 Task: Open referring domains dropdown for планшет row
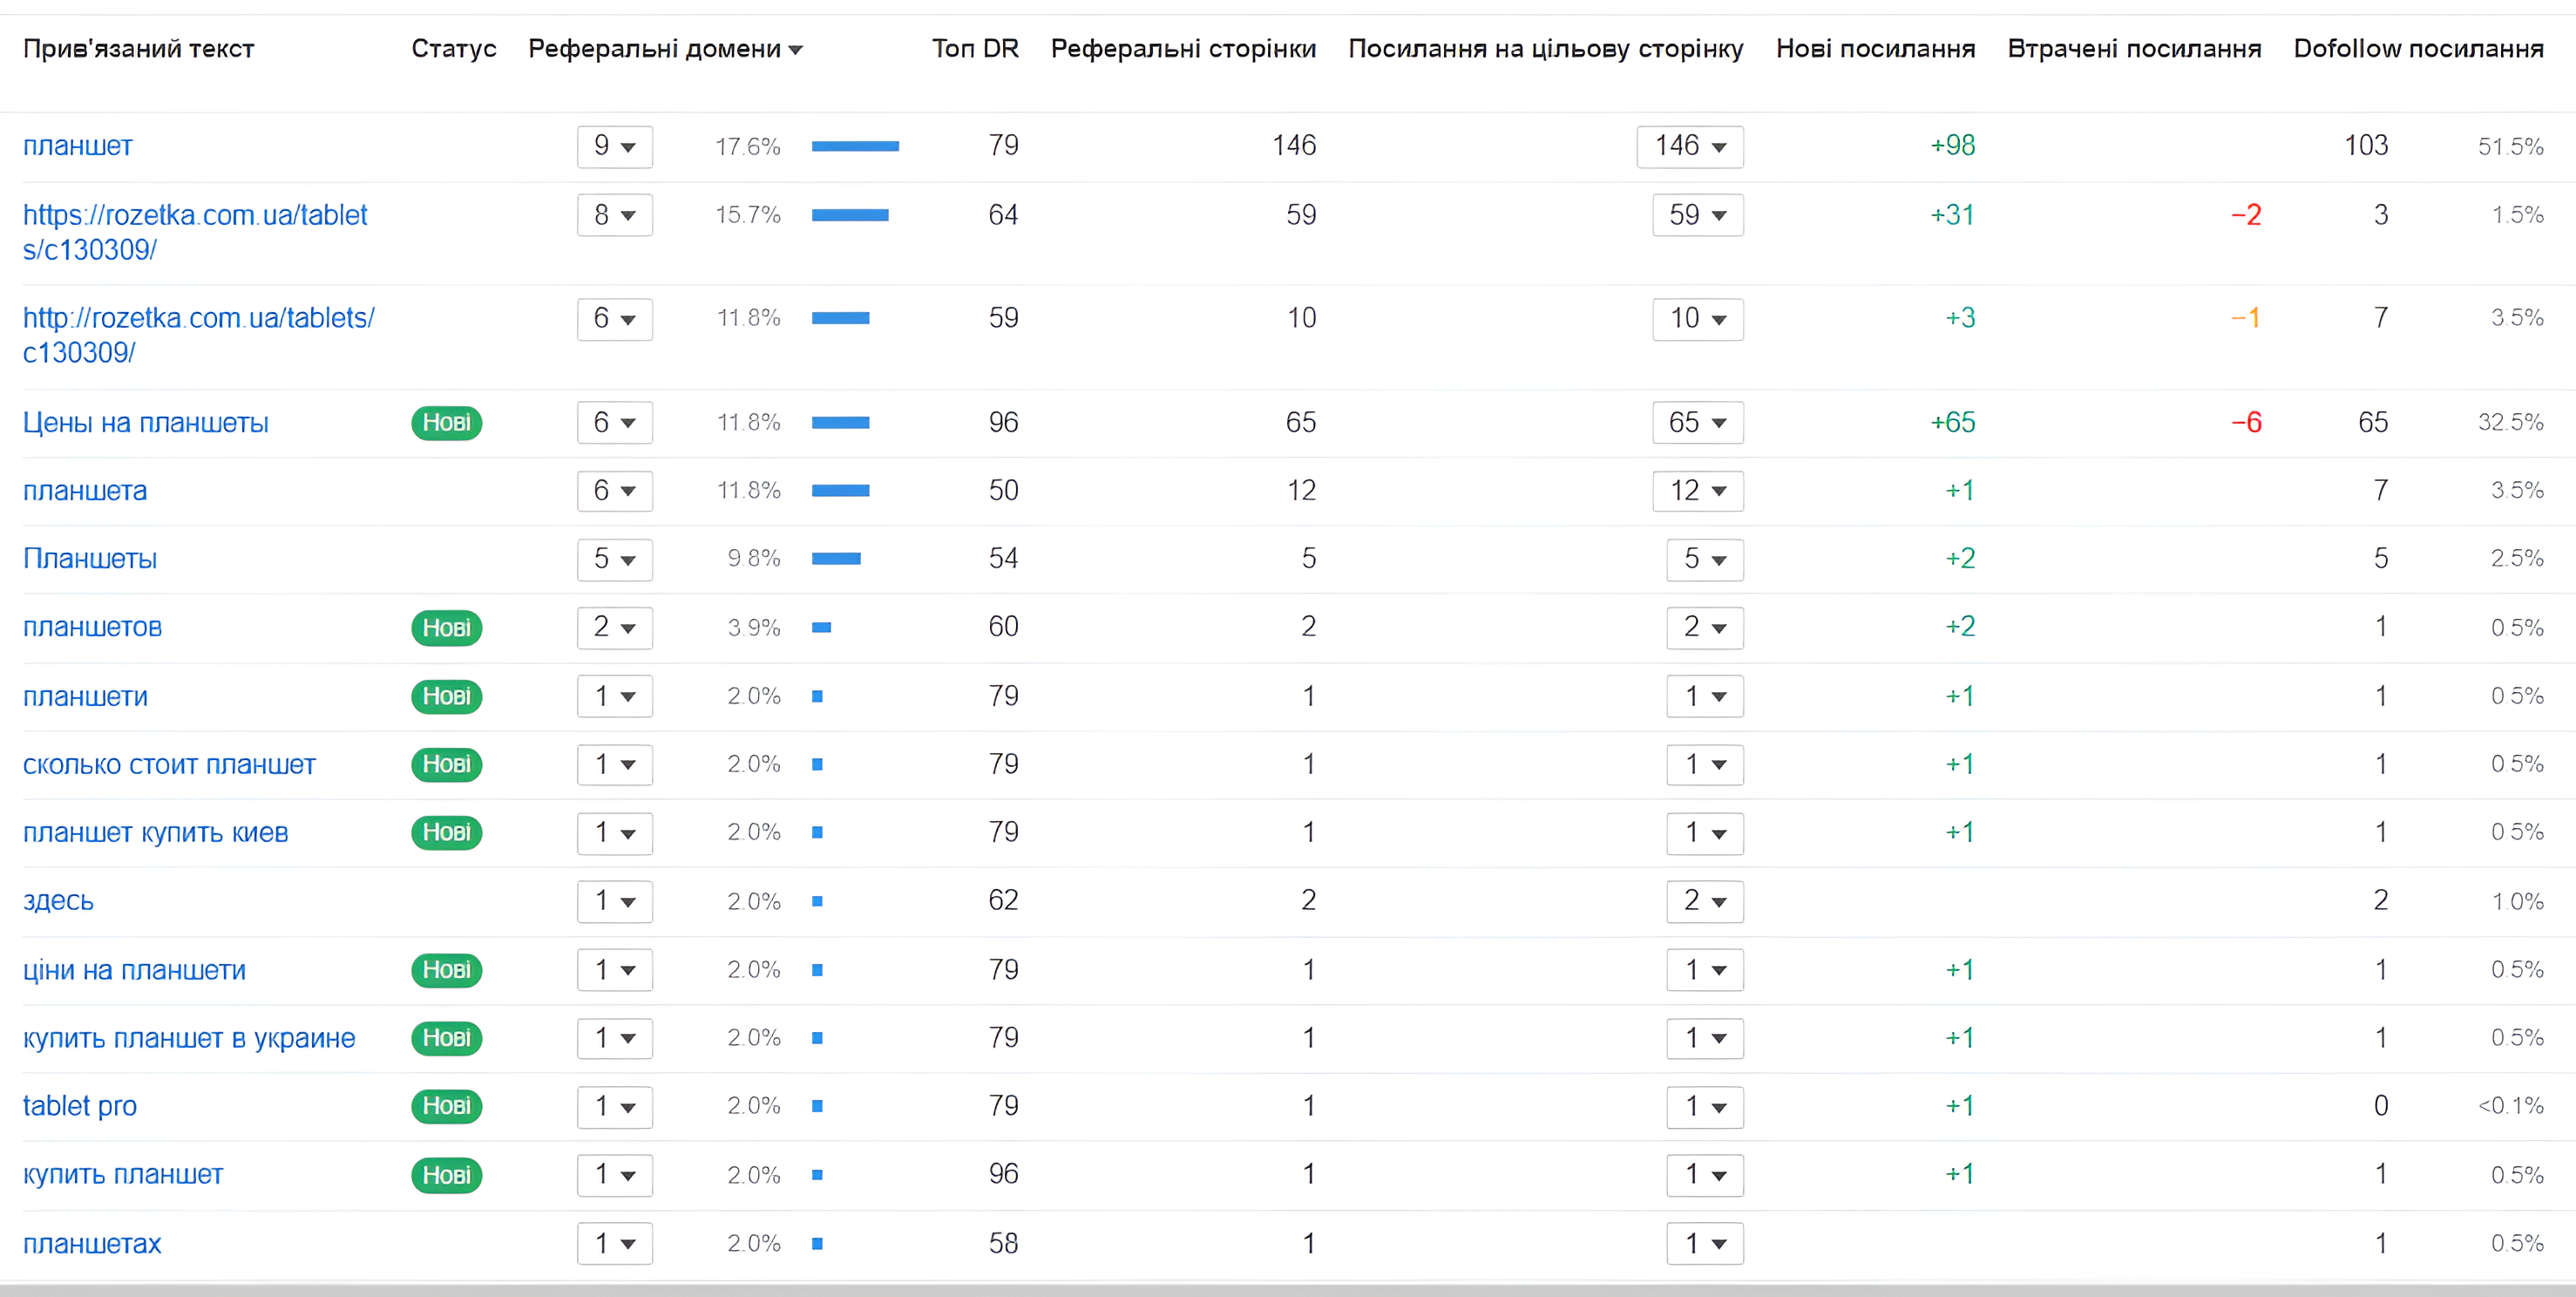(615, 146)
